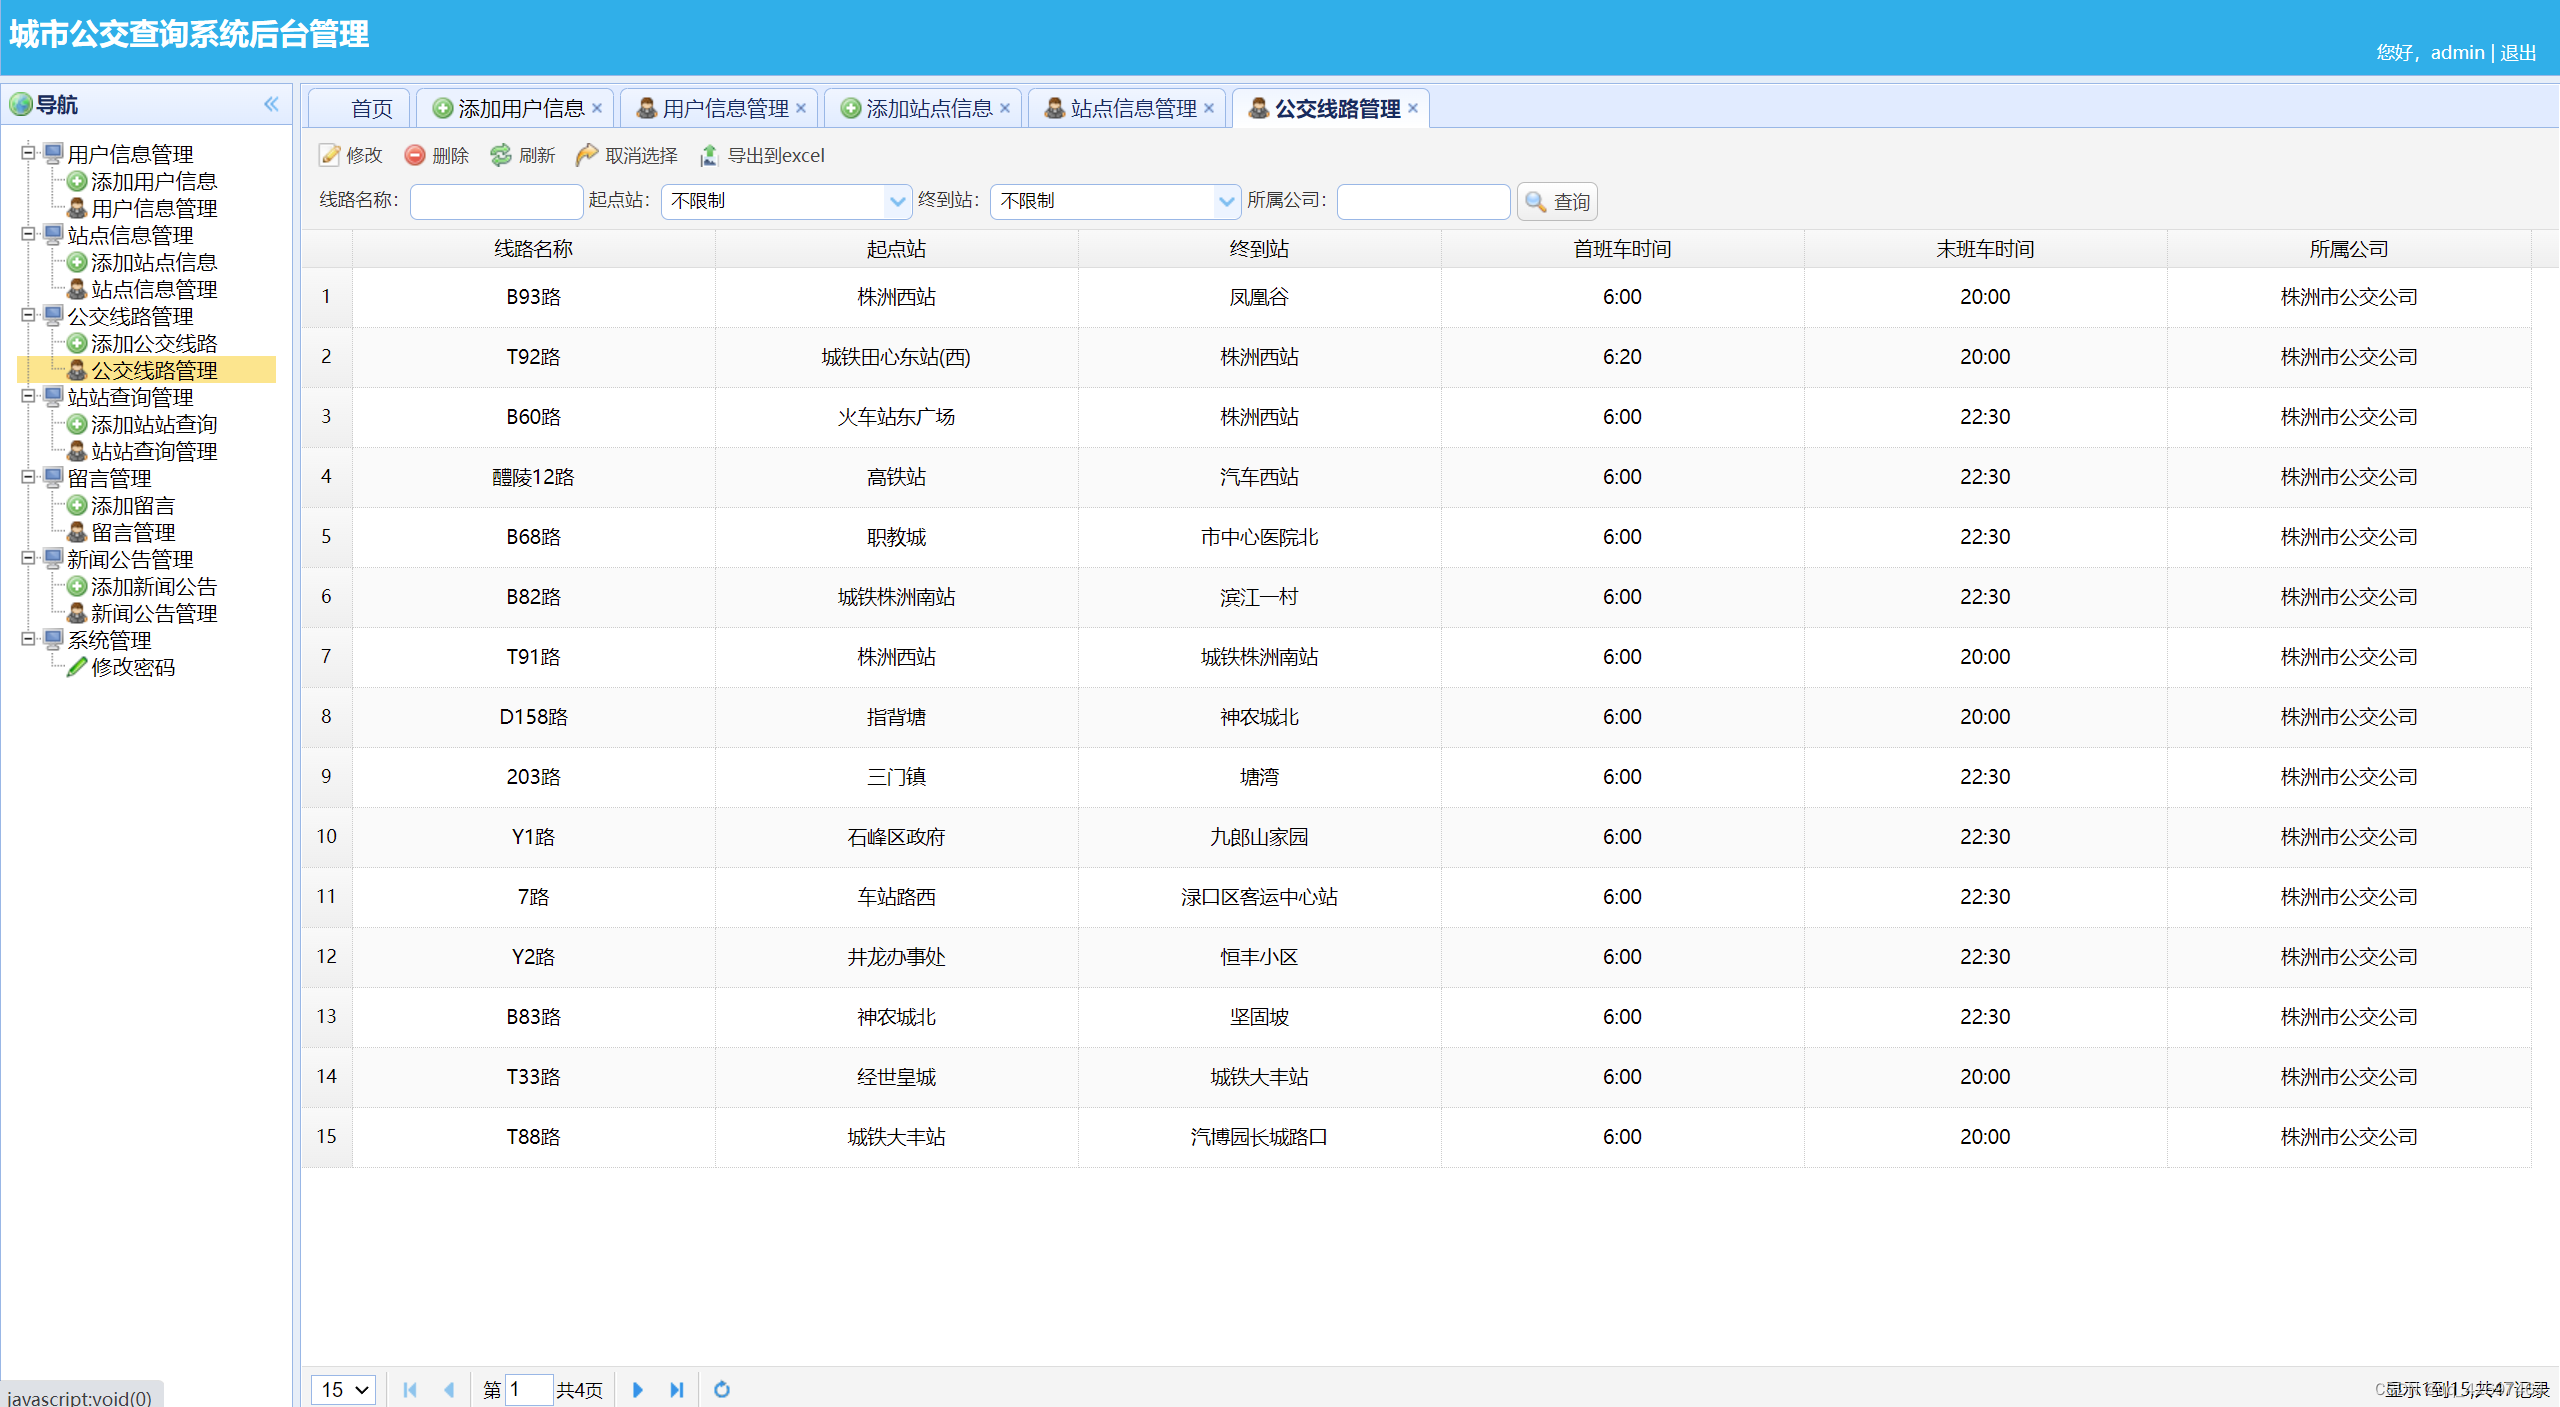Click the 刷新 refresh toolbar button

pyautogui.click(x=523, y=155)
